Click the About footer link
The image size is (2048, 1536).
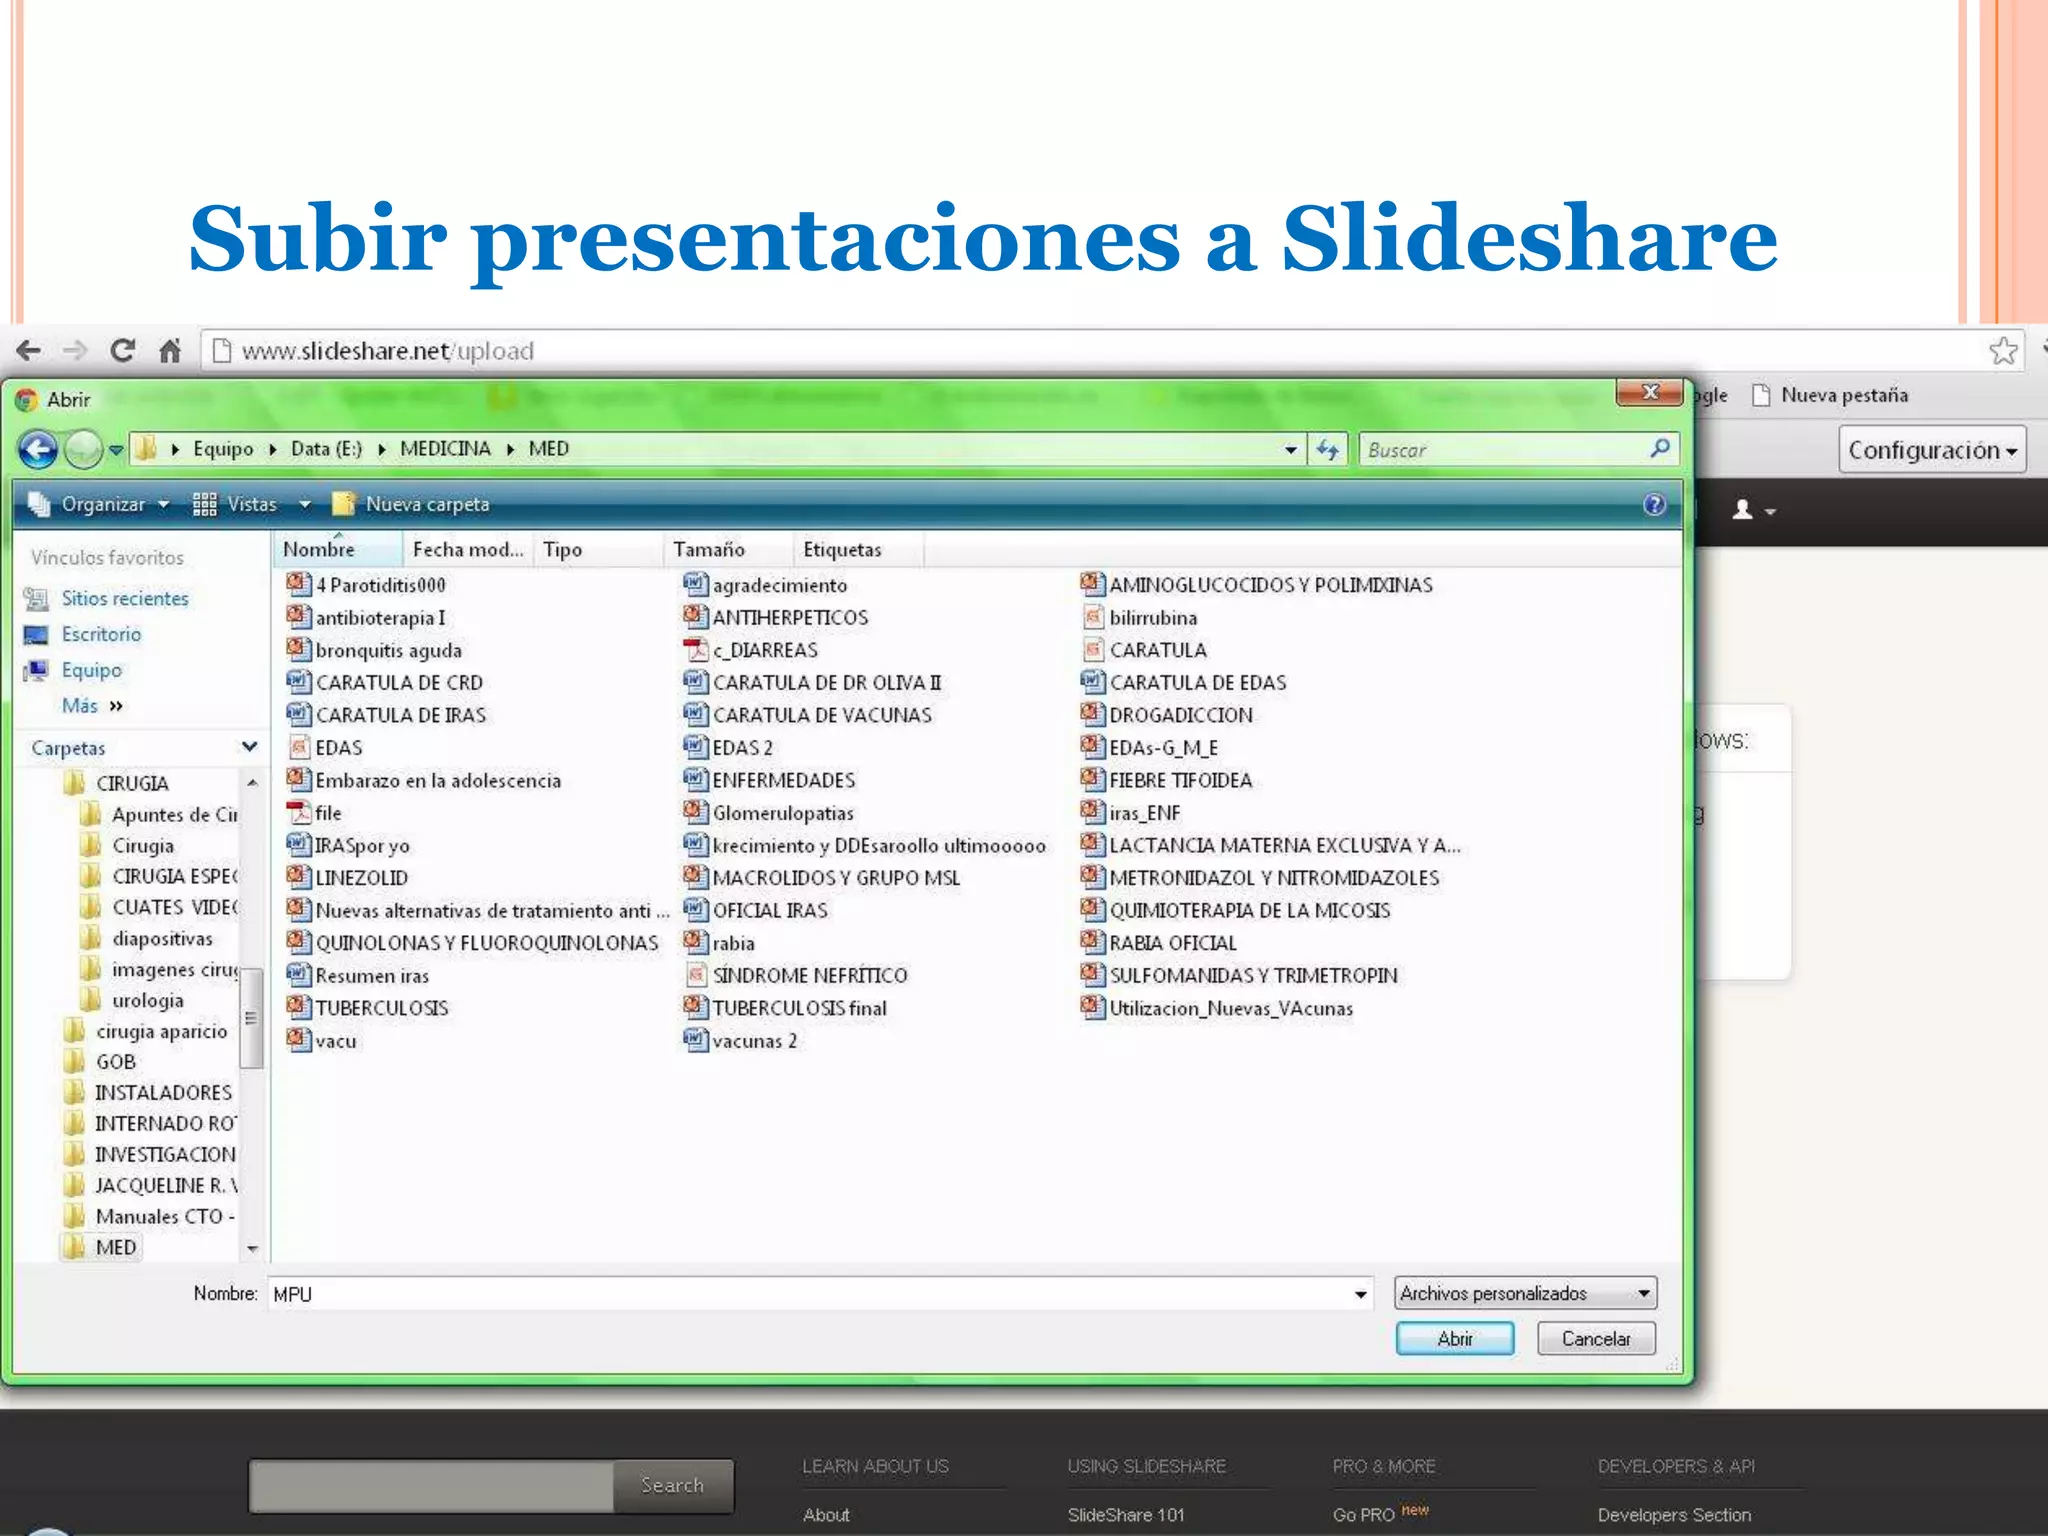826,1514
